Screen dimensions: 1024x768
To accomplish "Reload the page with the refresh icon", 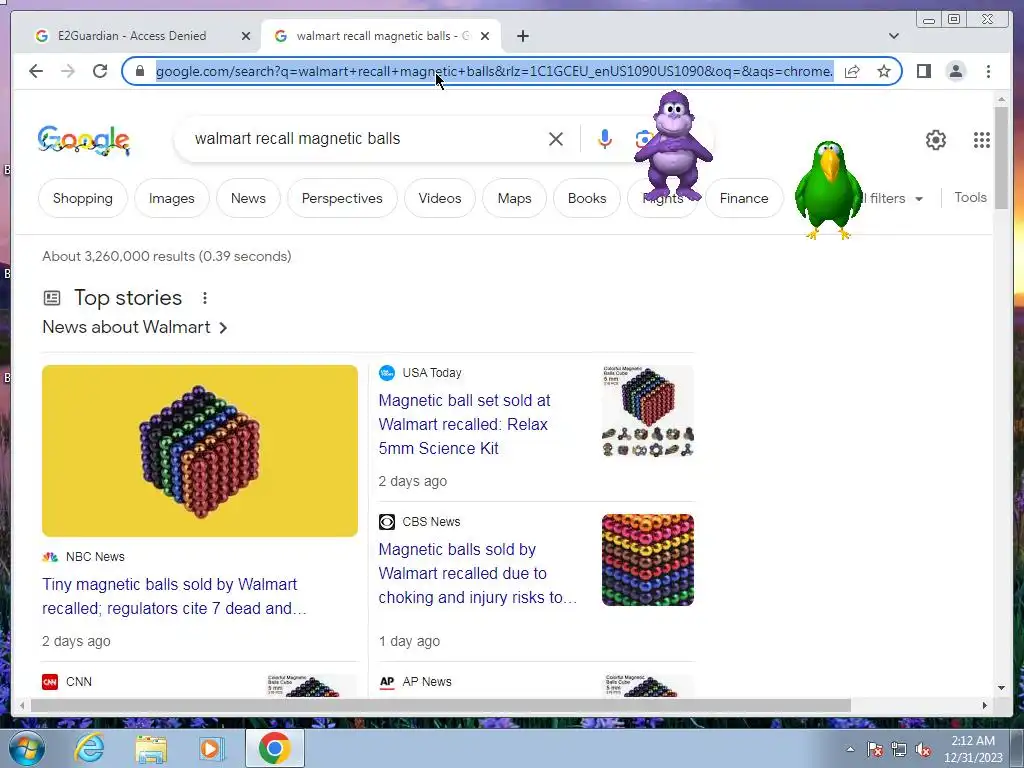I will tap(100, 71).
